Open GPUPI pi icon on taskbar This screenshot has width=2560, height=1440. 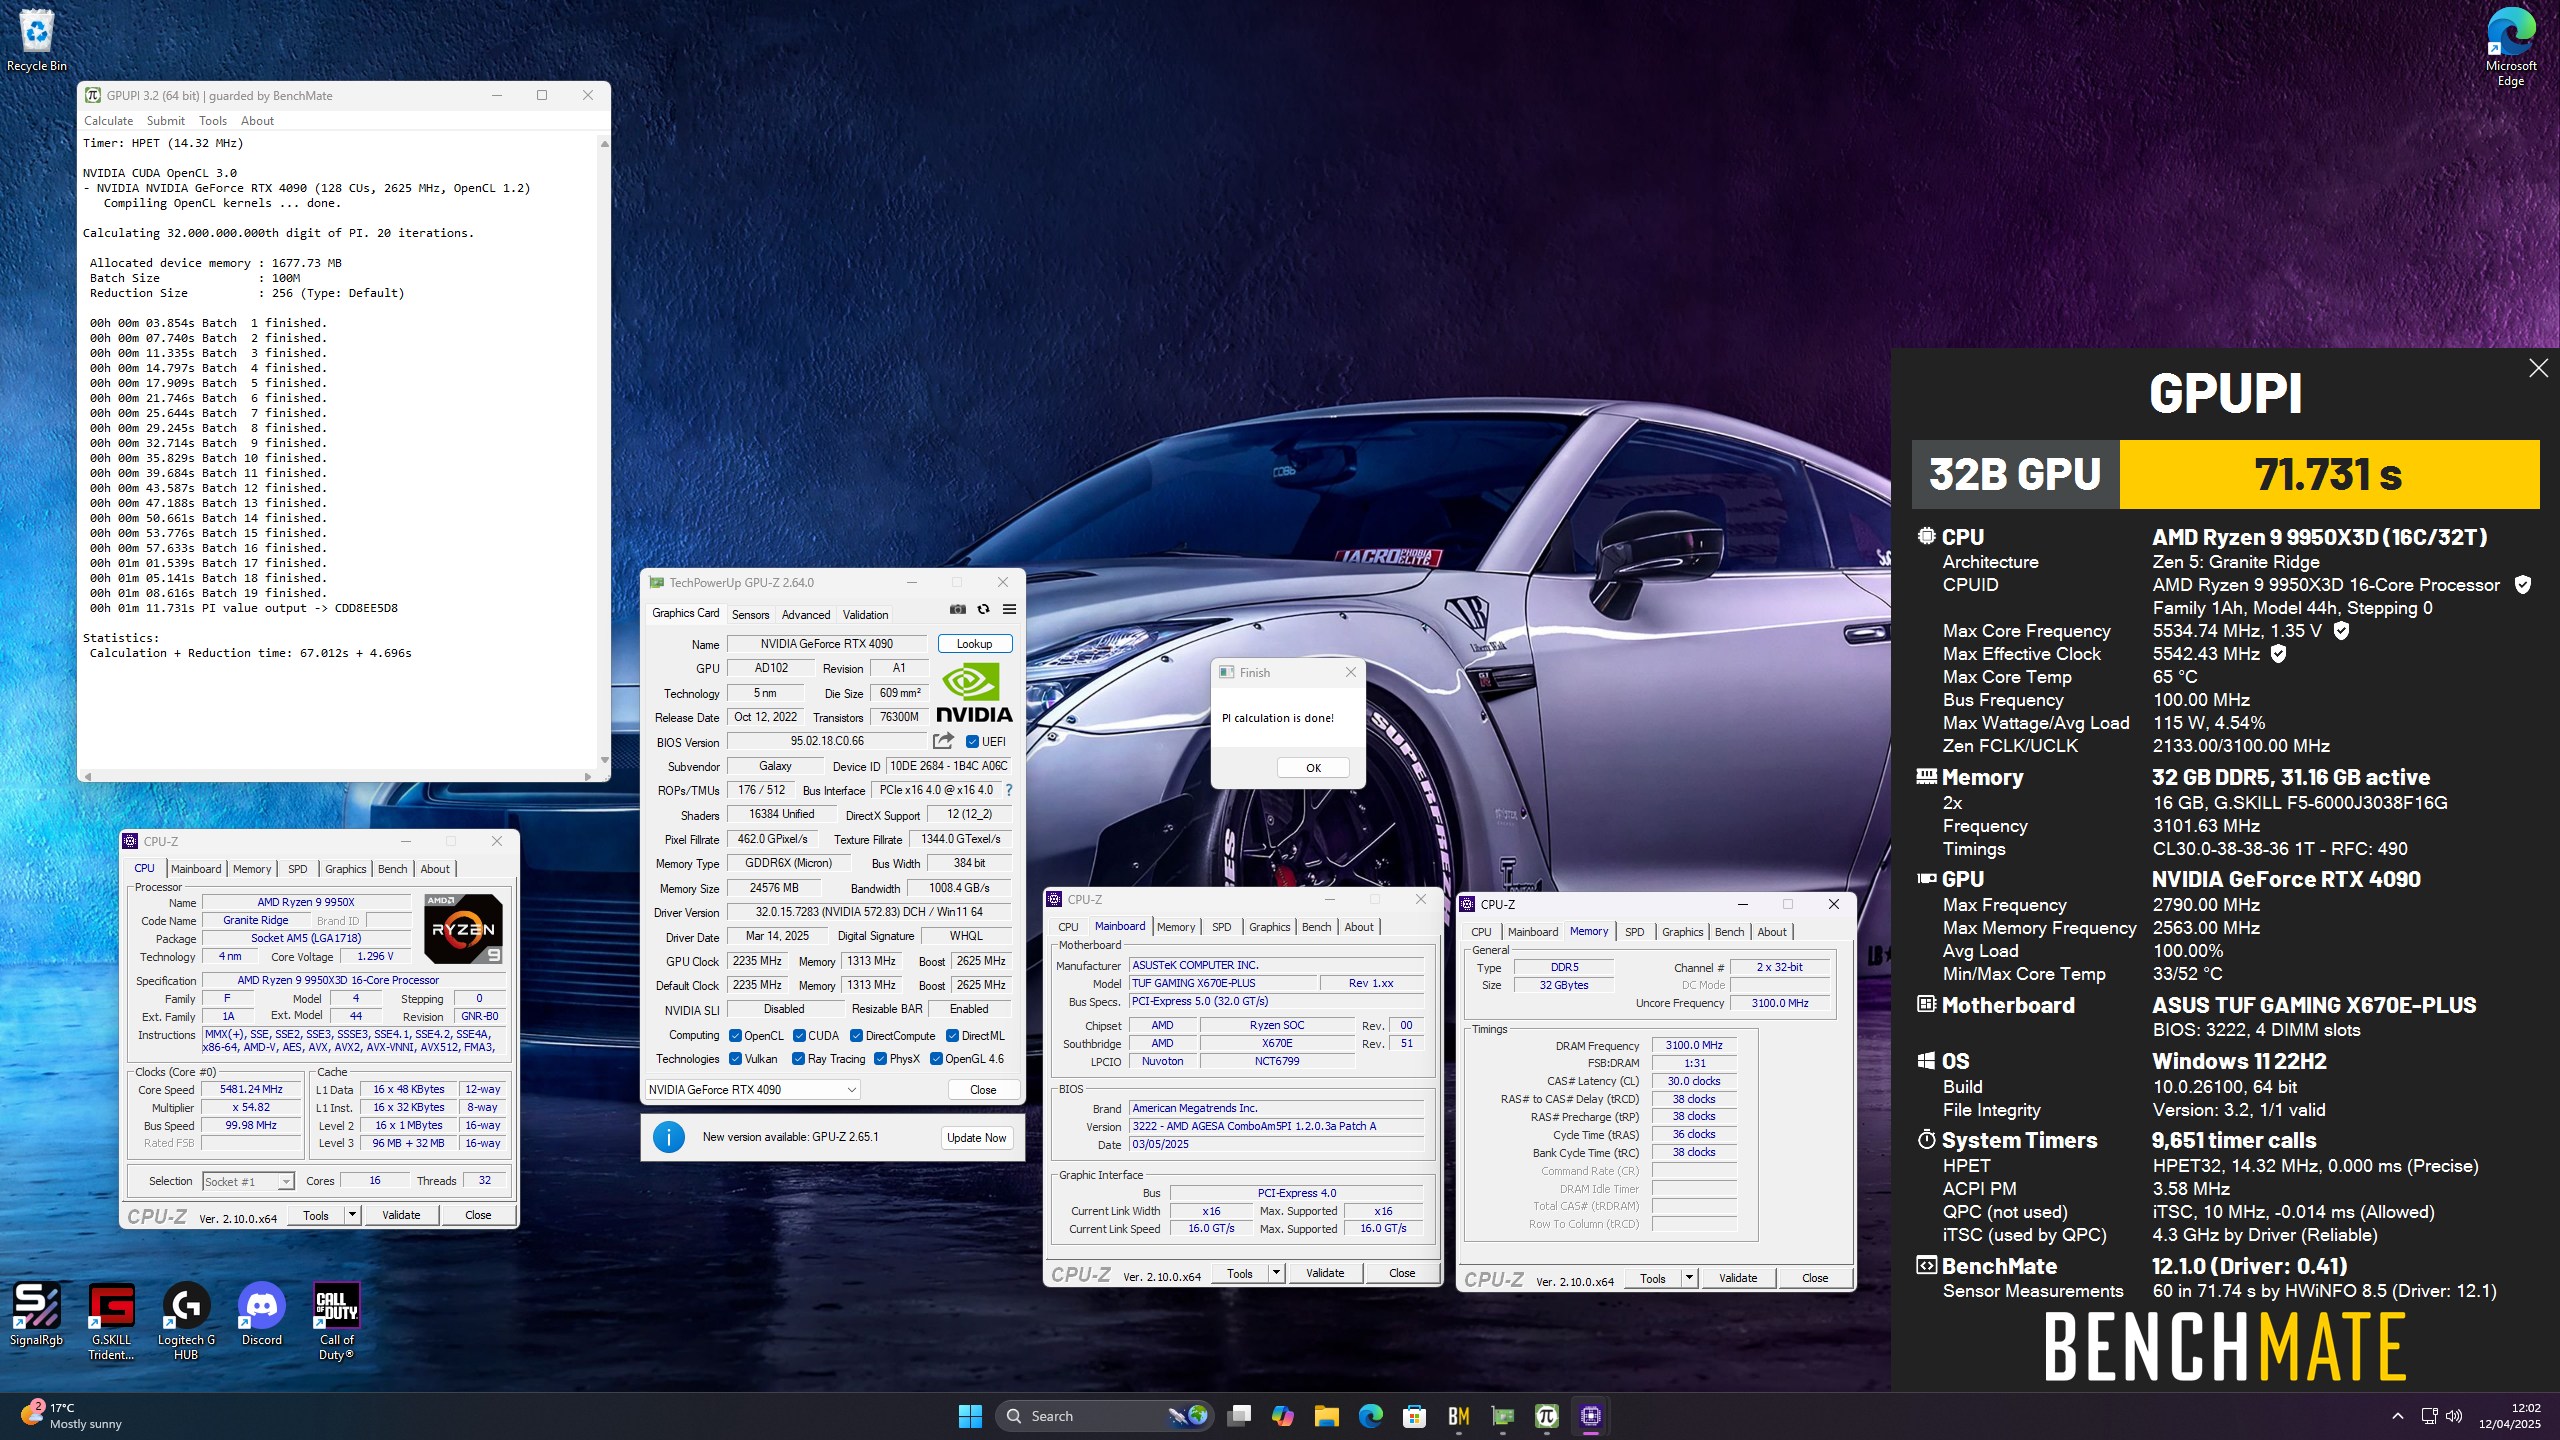1547,1416
